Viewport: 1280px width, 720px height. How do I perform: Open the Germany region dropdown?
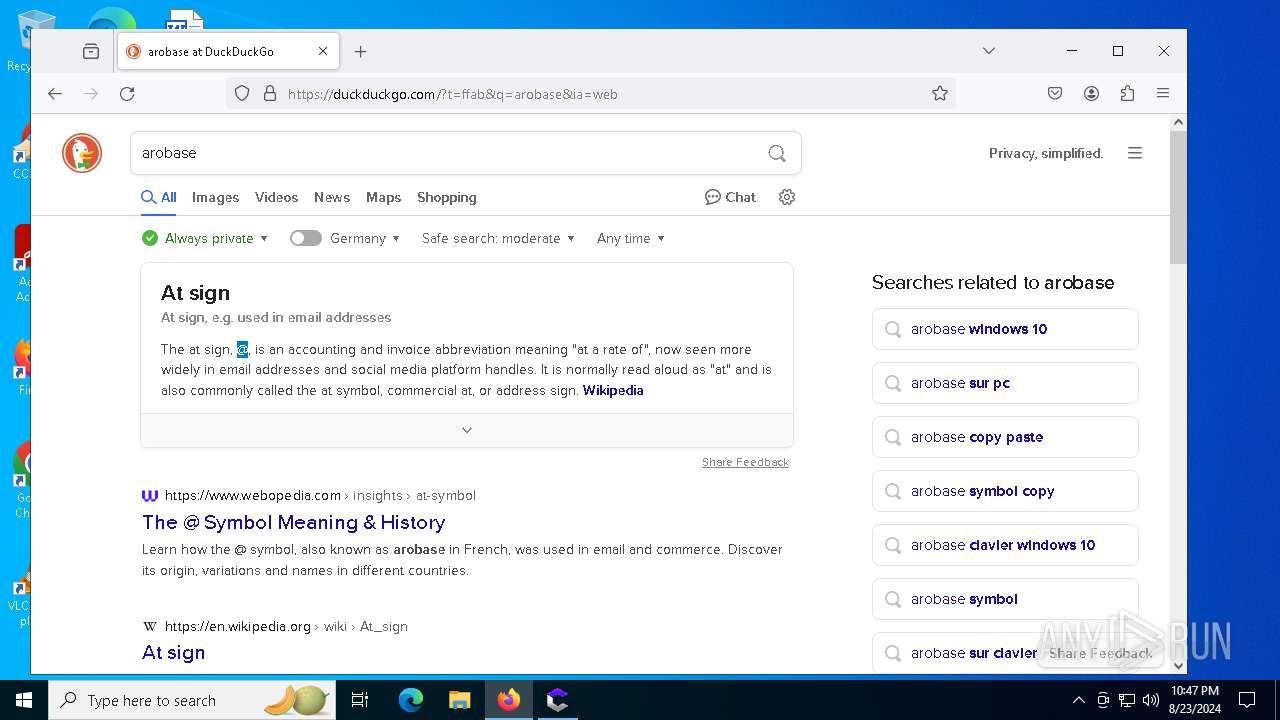point(365,238)
